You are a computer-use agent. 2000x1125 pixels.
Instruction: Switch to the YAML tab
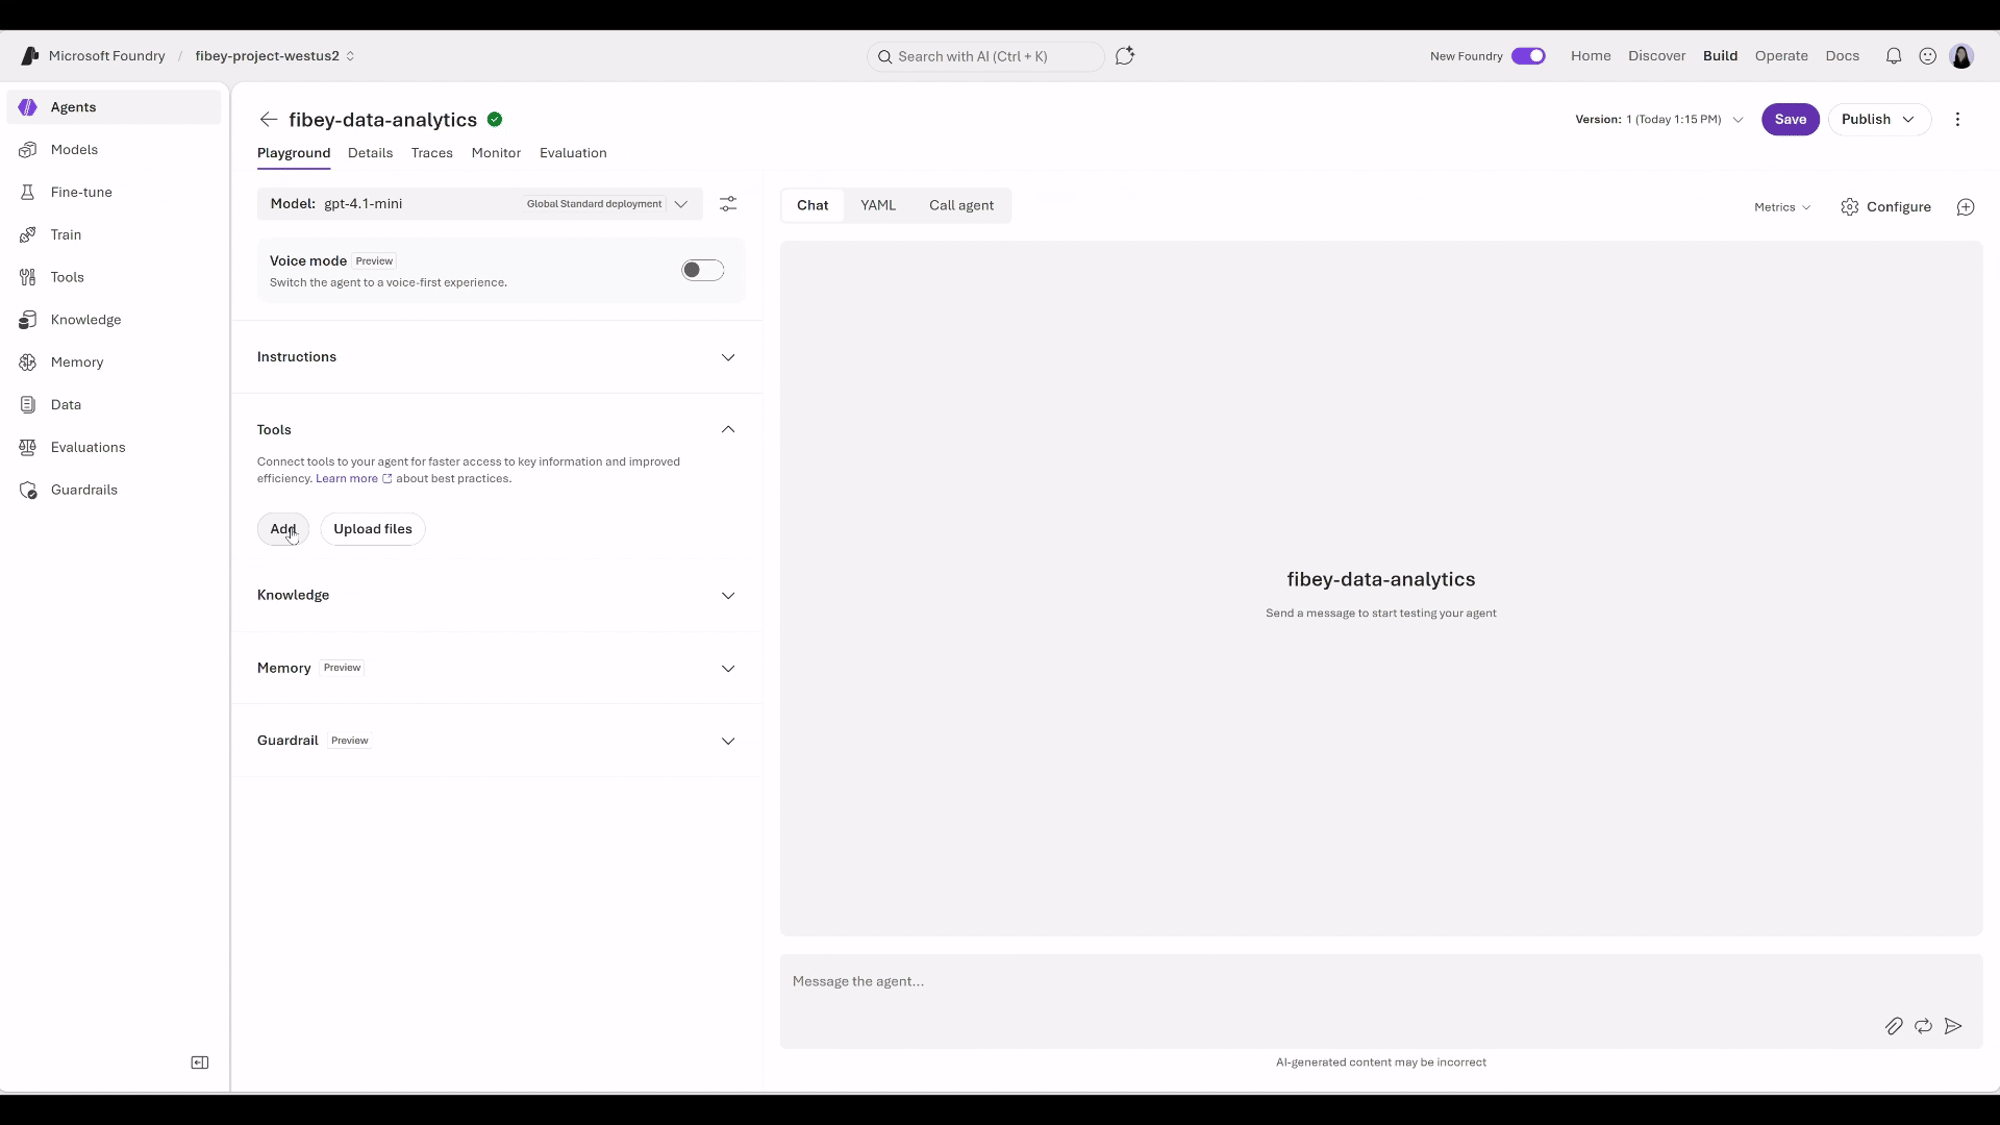(x=878, y=205)
